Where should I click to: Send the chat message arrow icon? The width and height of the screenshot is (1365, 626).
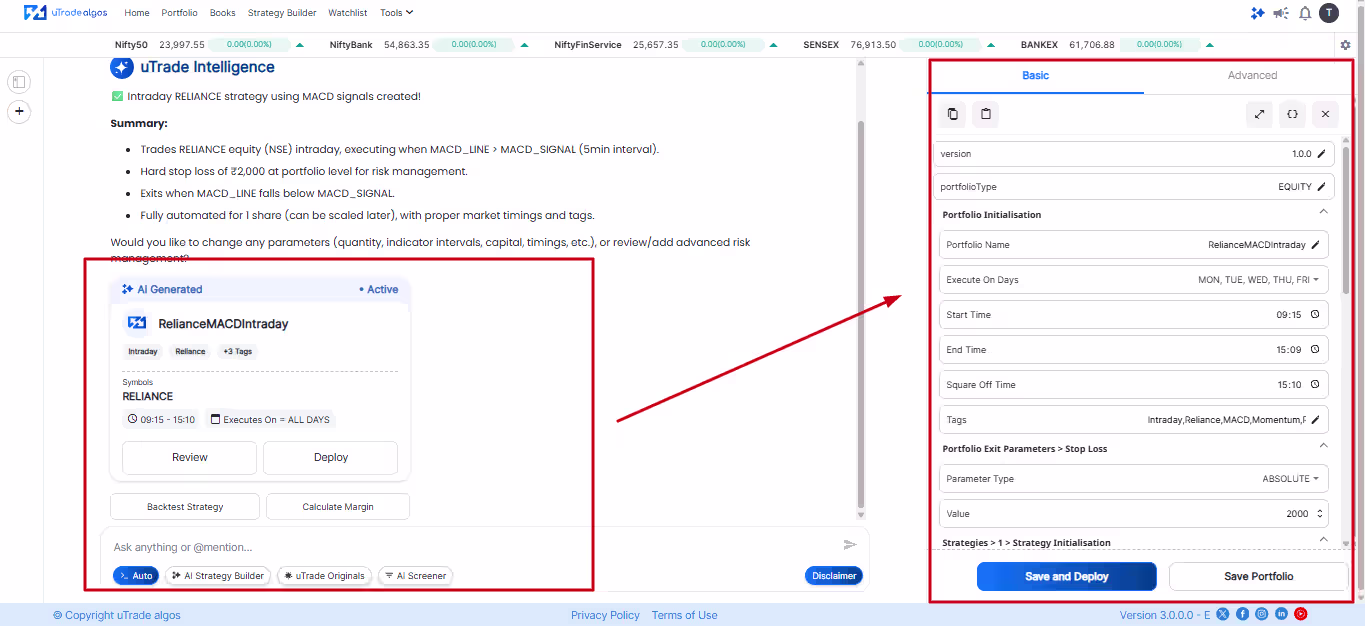[850, 545]
